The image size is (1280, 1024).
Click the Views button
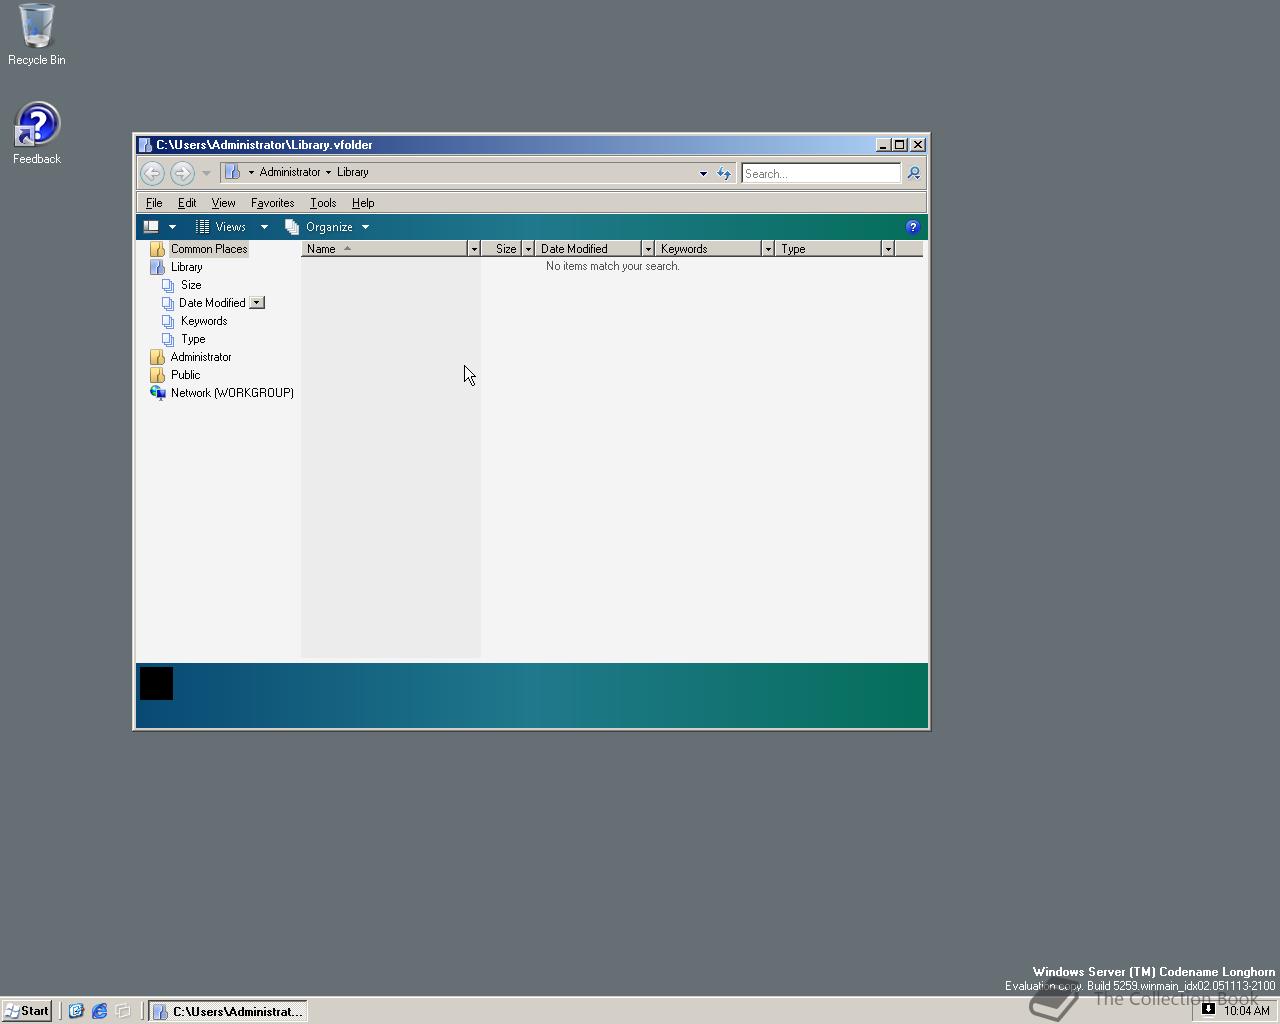click(x=221, y=227)
